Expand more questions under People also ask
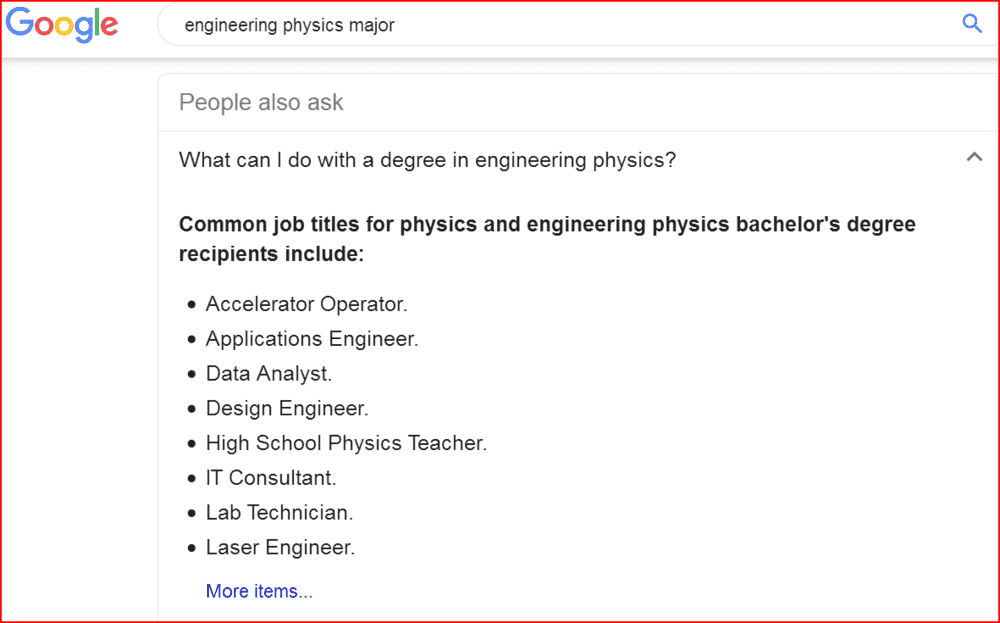 point(259,591)
